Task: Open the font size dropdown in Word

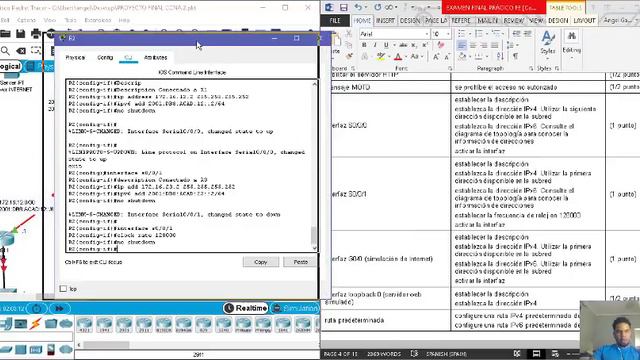Action: (448, 34)
